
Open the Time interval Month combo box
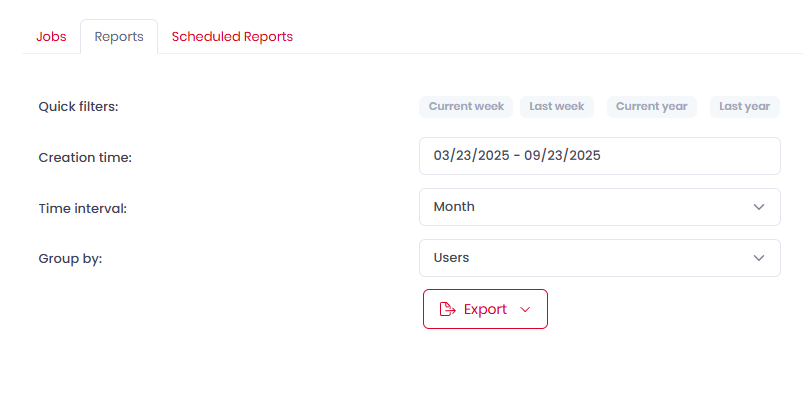coord(598,207)
